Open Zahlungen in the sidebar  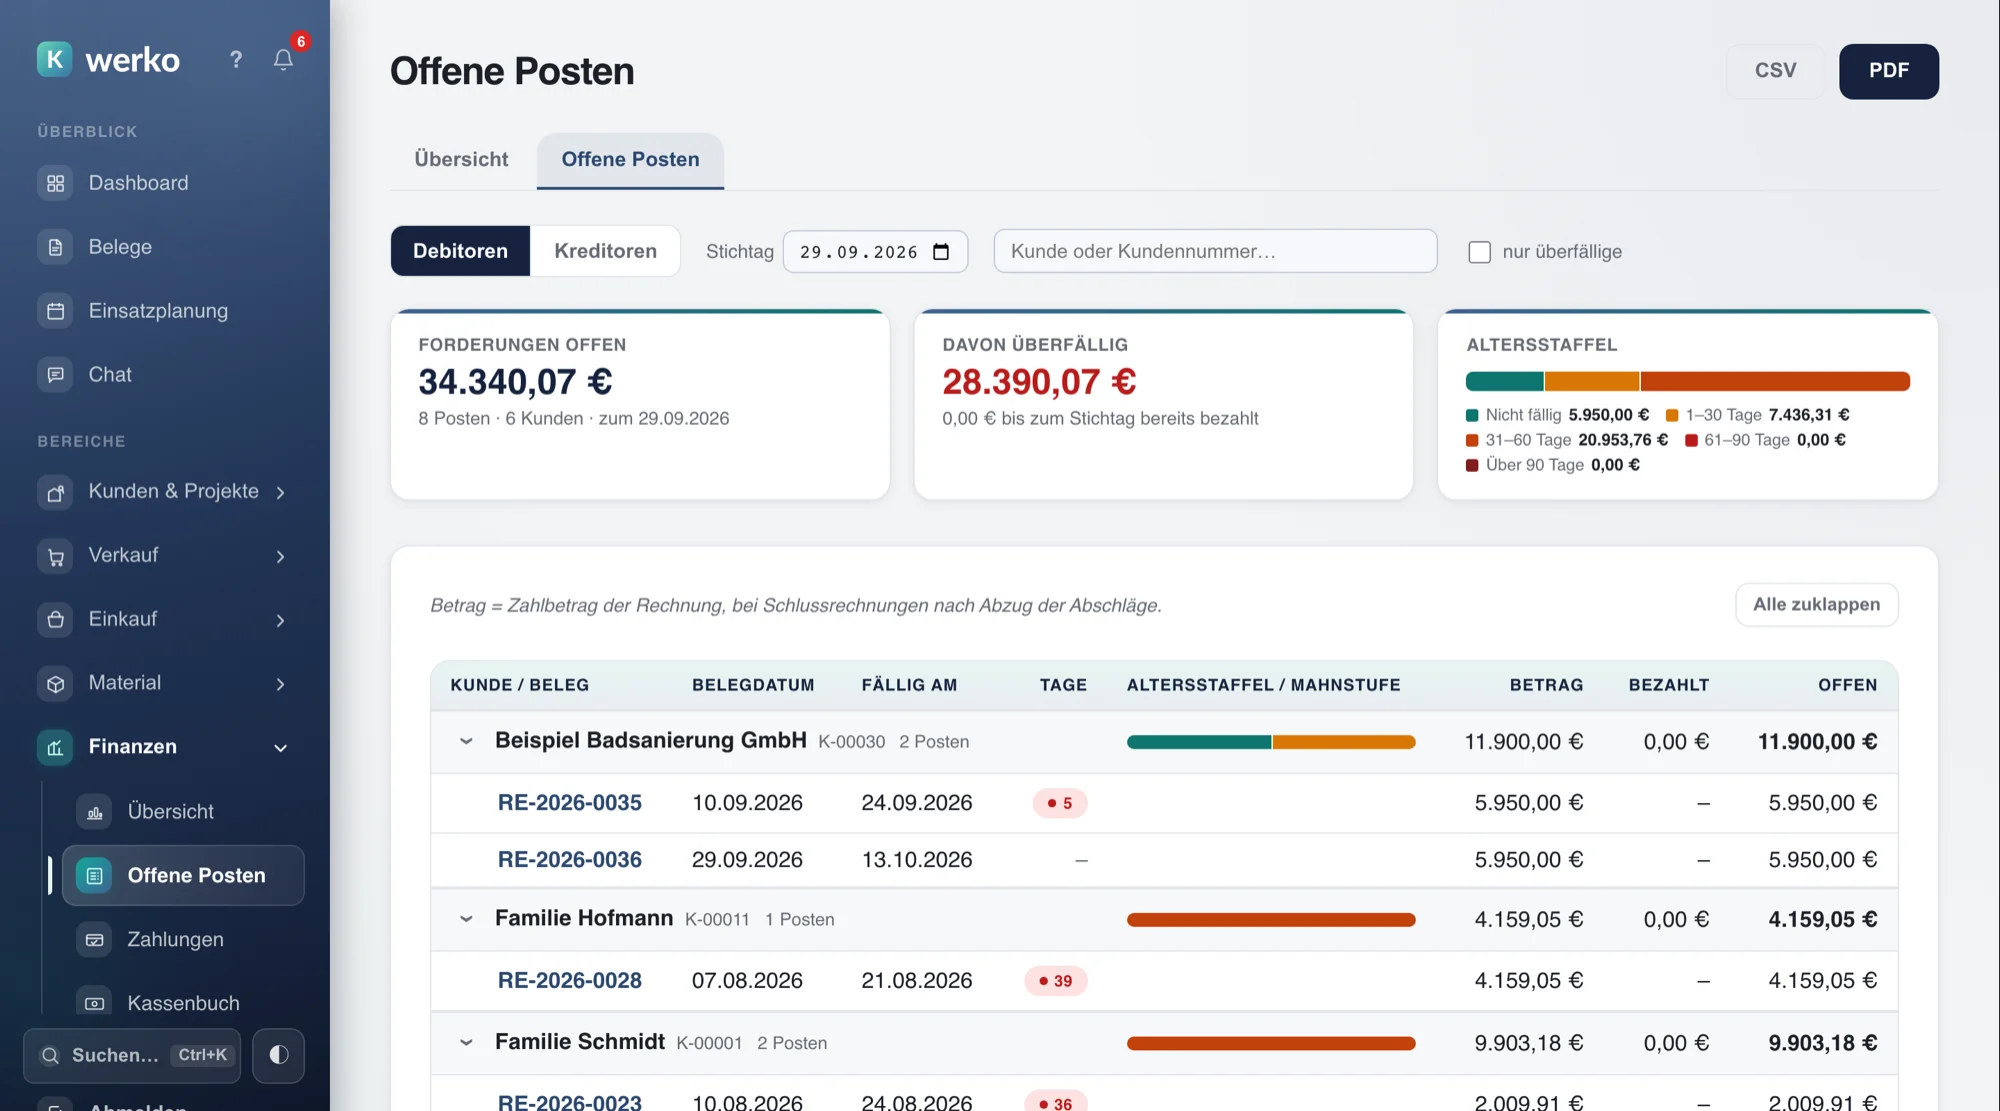175,940
